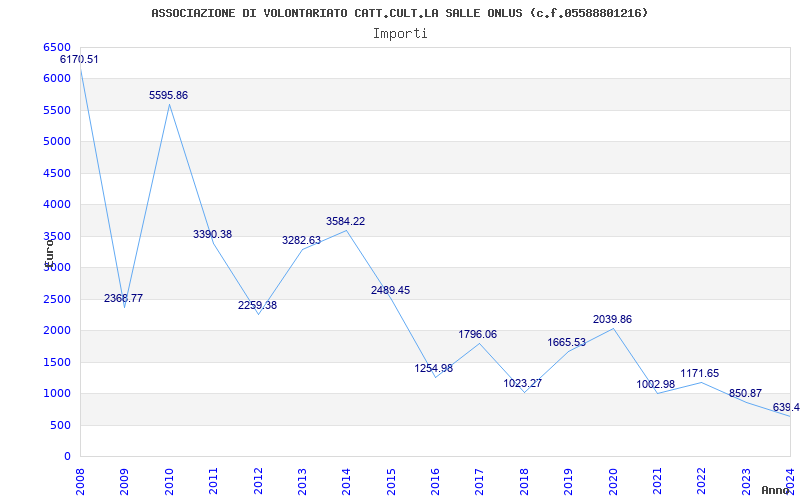
Task: Click data label 5595.86
Action: tap(168, 95)
